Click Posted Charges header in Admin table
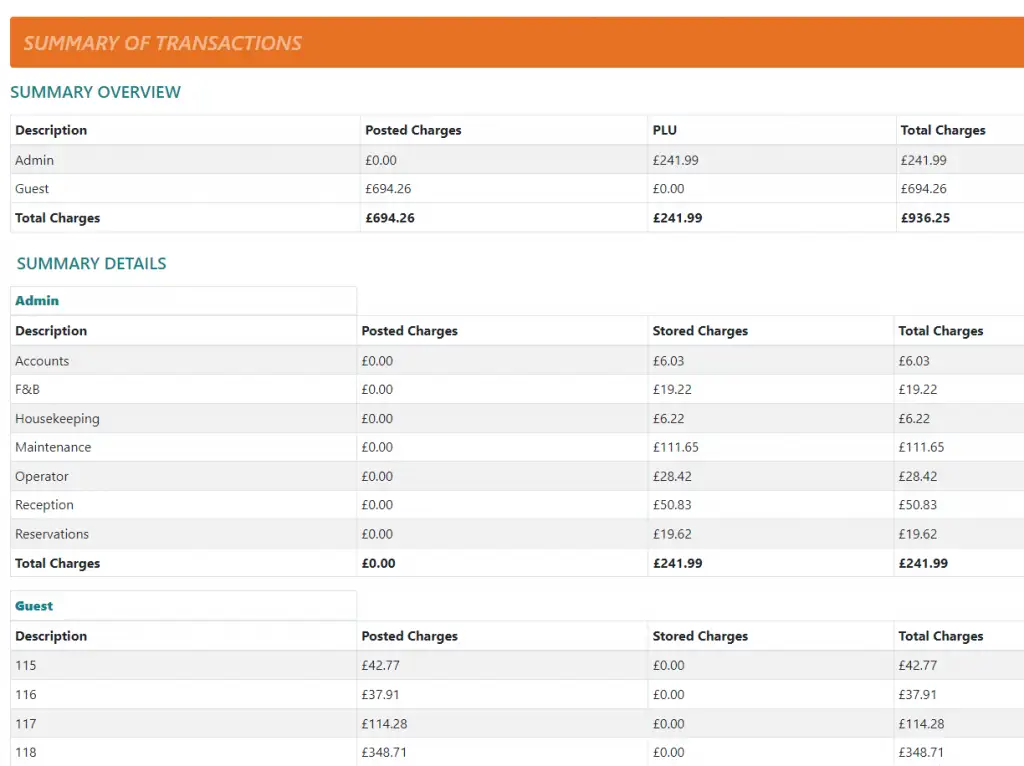This screenshot has width=1024, height=766. pyautogui.click(x=409, y=331)
